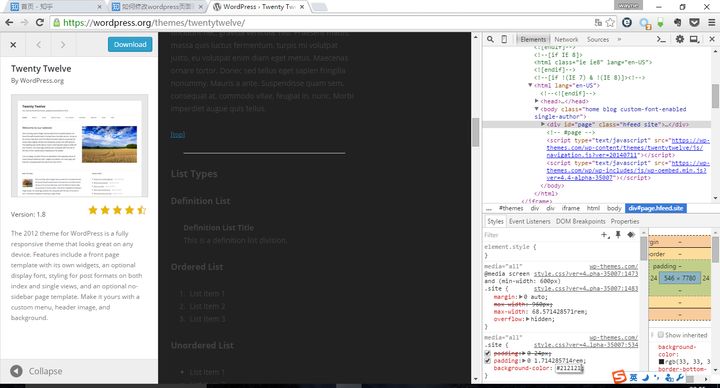The height and width of the screenshot is (388, 720).
Task: Click the DevTools inspect element magnifier icon
Action: pos(490,39)
